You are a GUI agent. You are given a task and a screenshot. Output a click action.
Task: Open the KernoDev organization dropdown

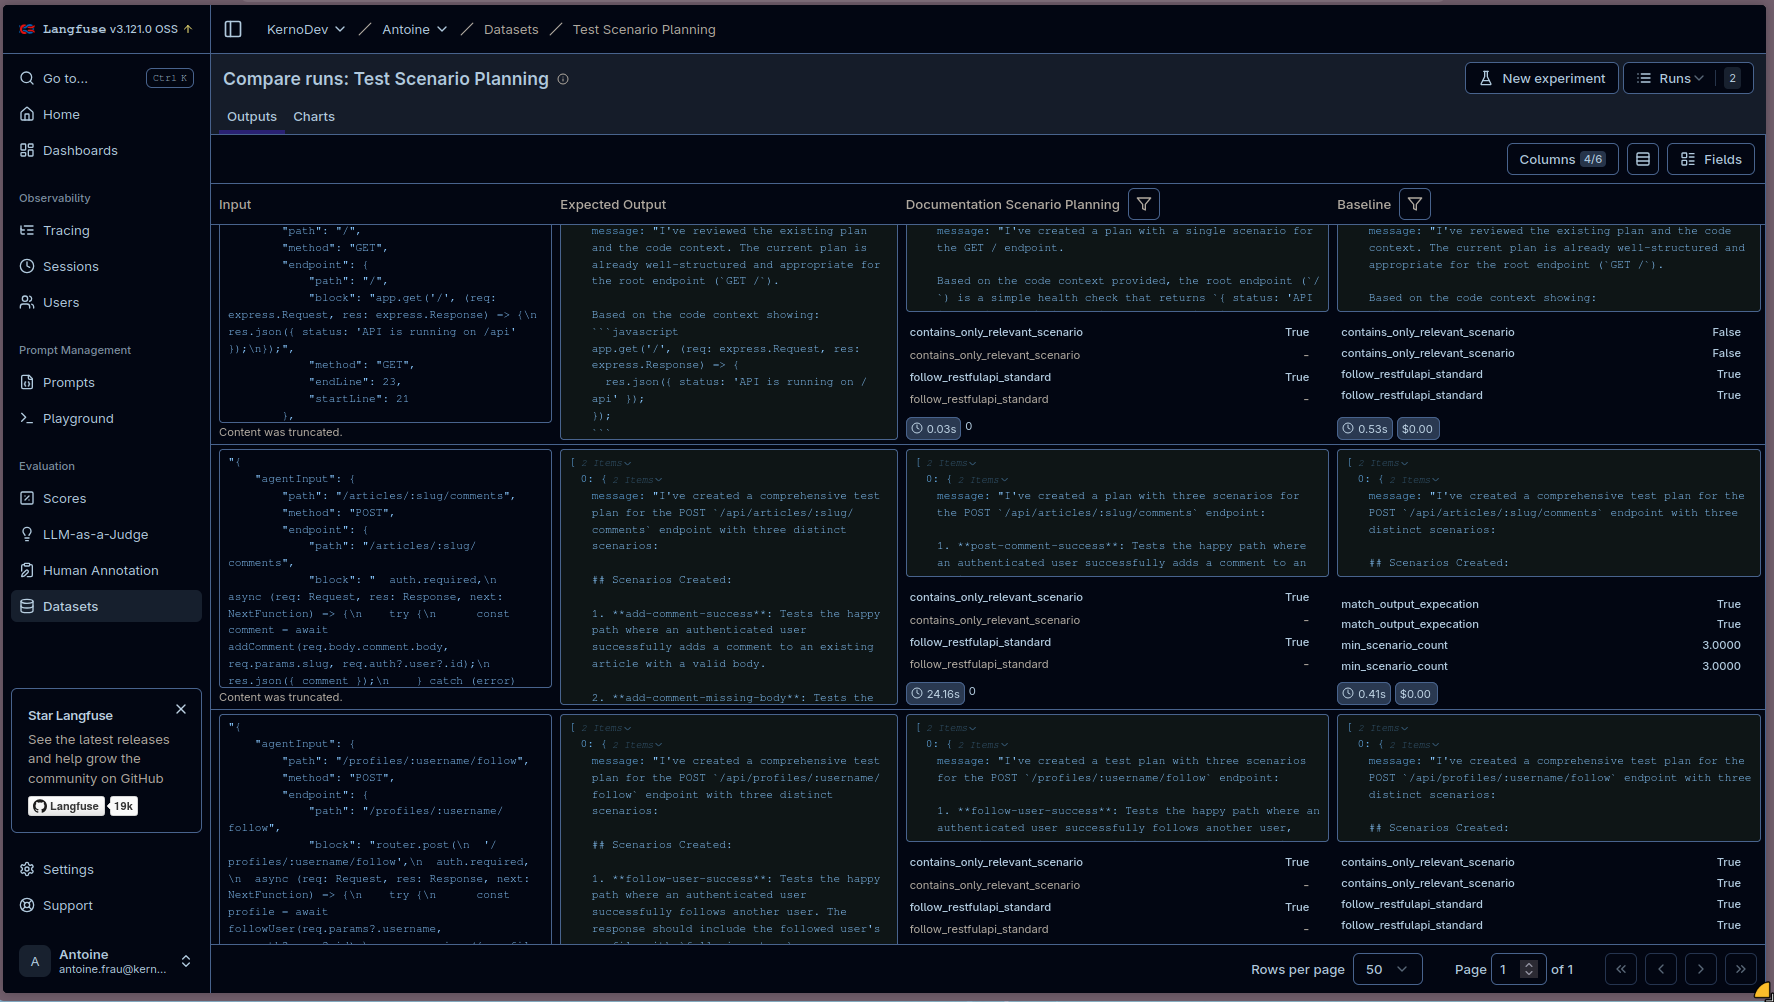pyautogui.click(x=306, y=29)
